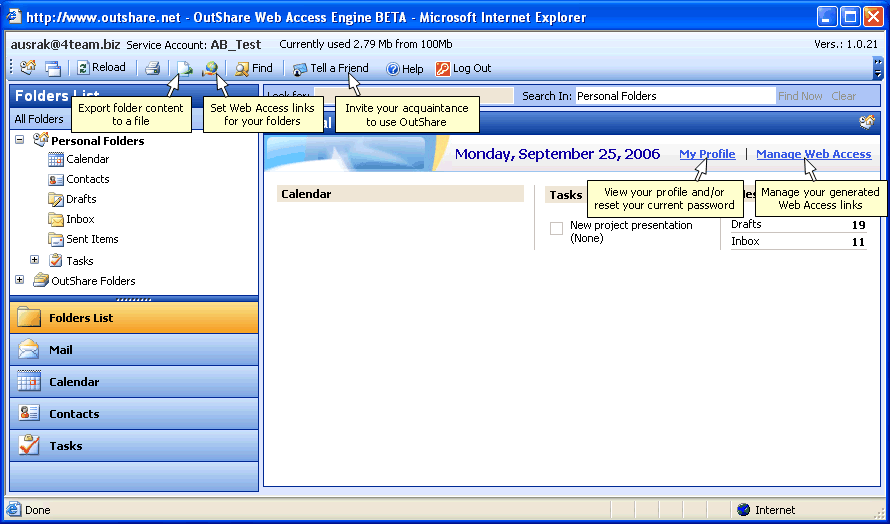Set Web Access links globe icon
The image size is (890, 524).
[210, 69]
